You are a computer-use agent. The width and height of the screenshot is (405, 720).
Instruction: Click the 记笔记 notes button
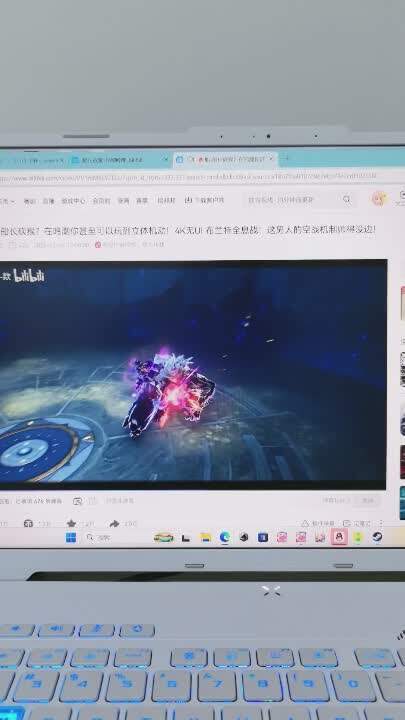click(x=356, y=523)
